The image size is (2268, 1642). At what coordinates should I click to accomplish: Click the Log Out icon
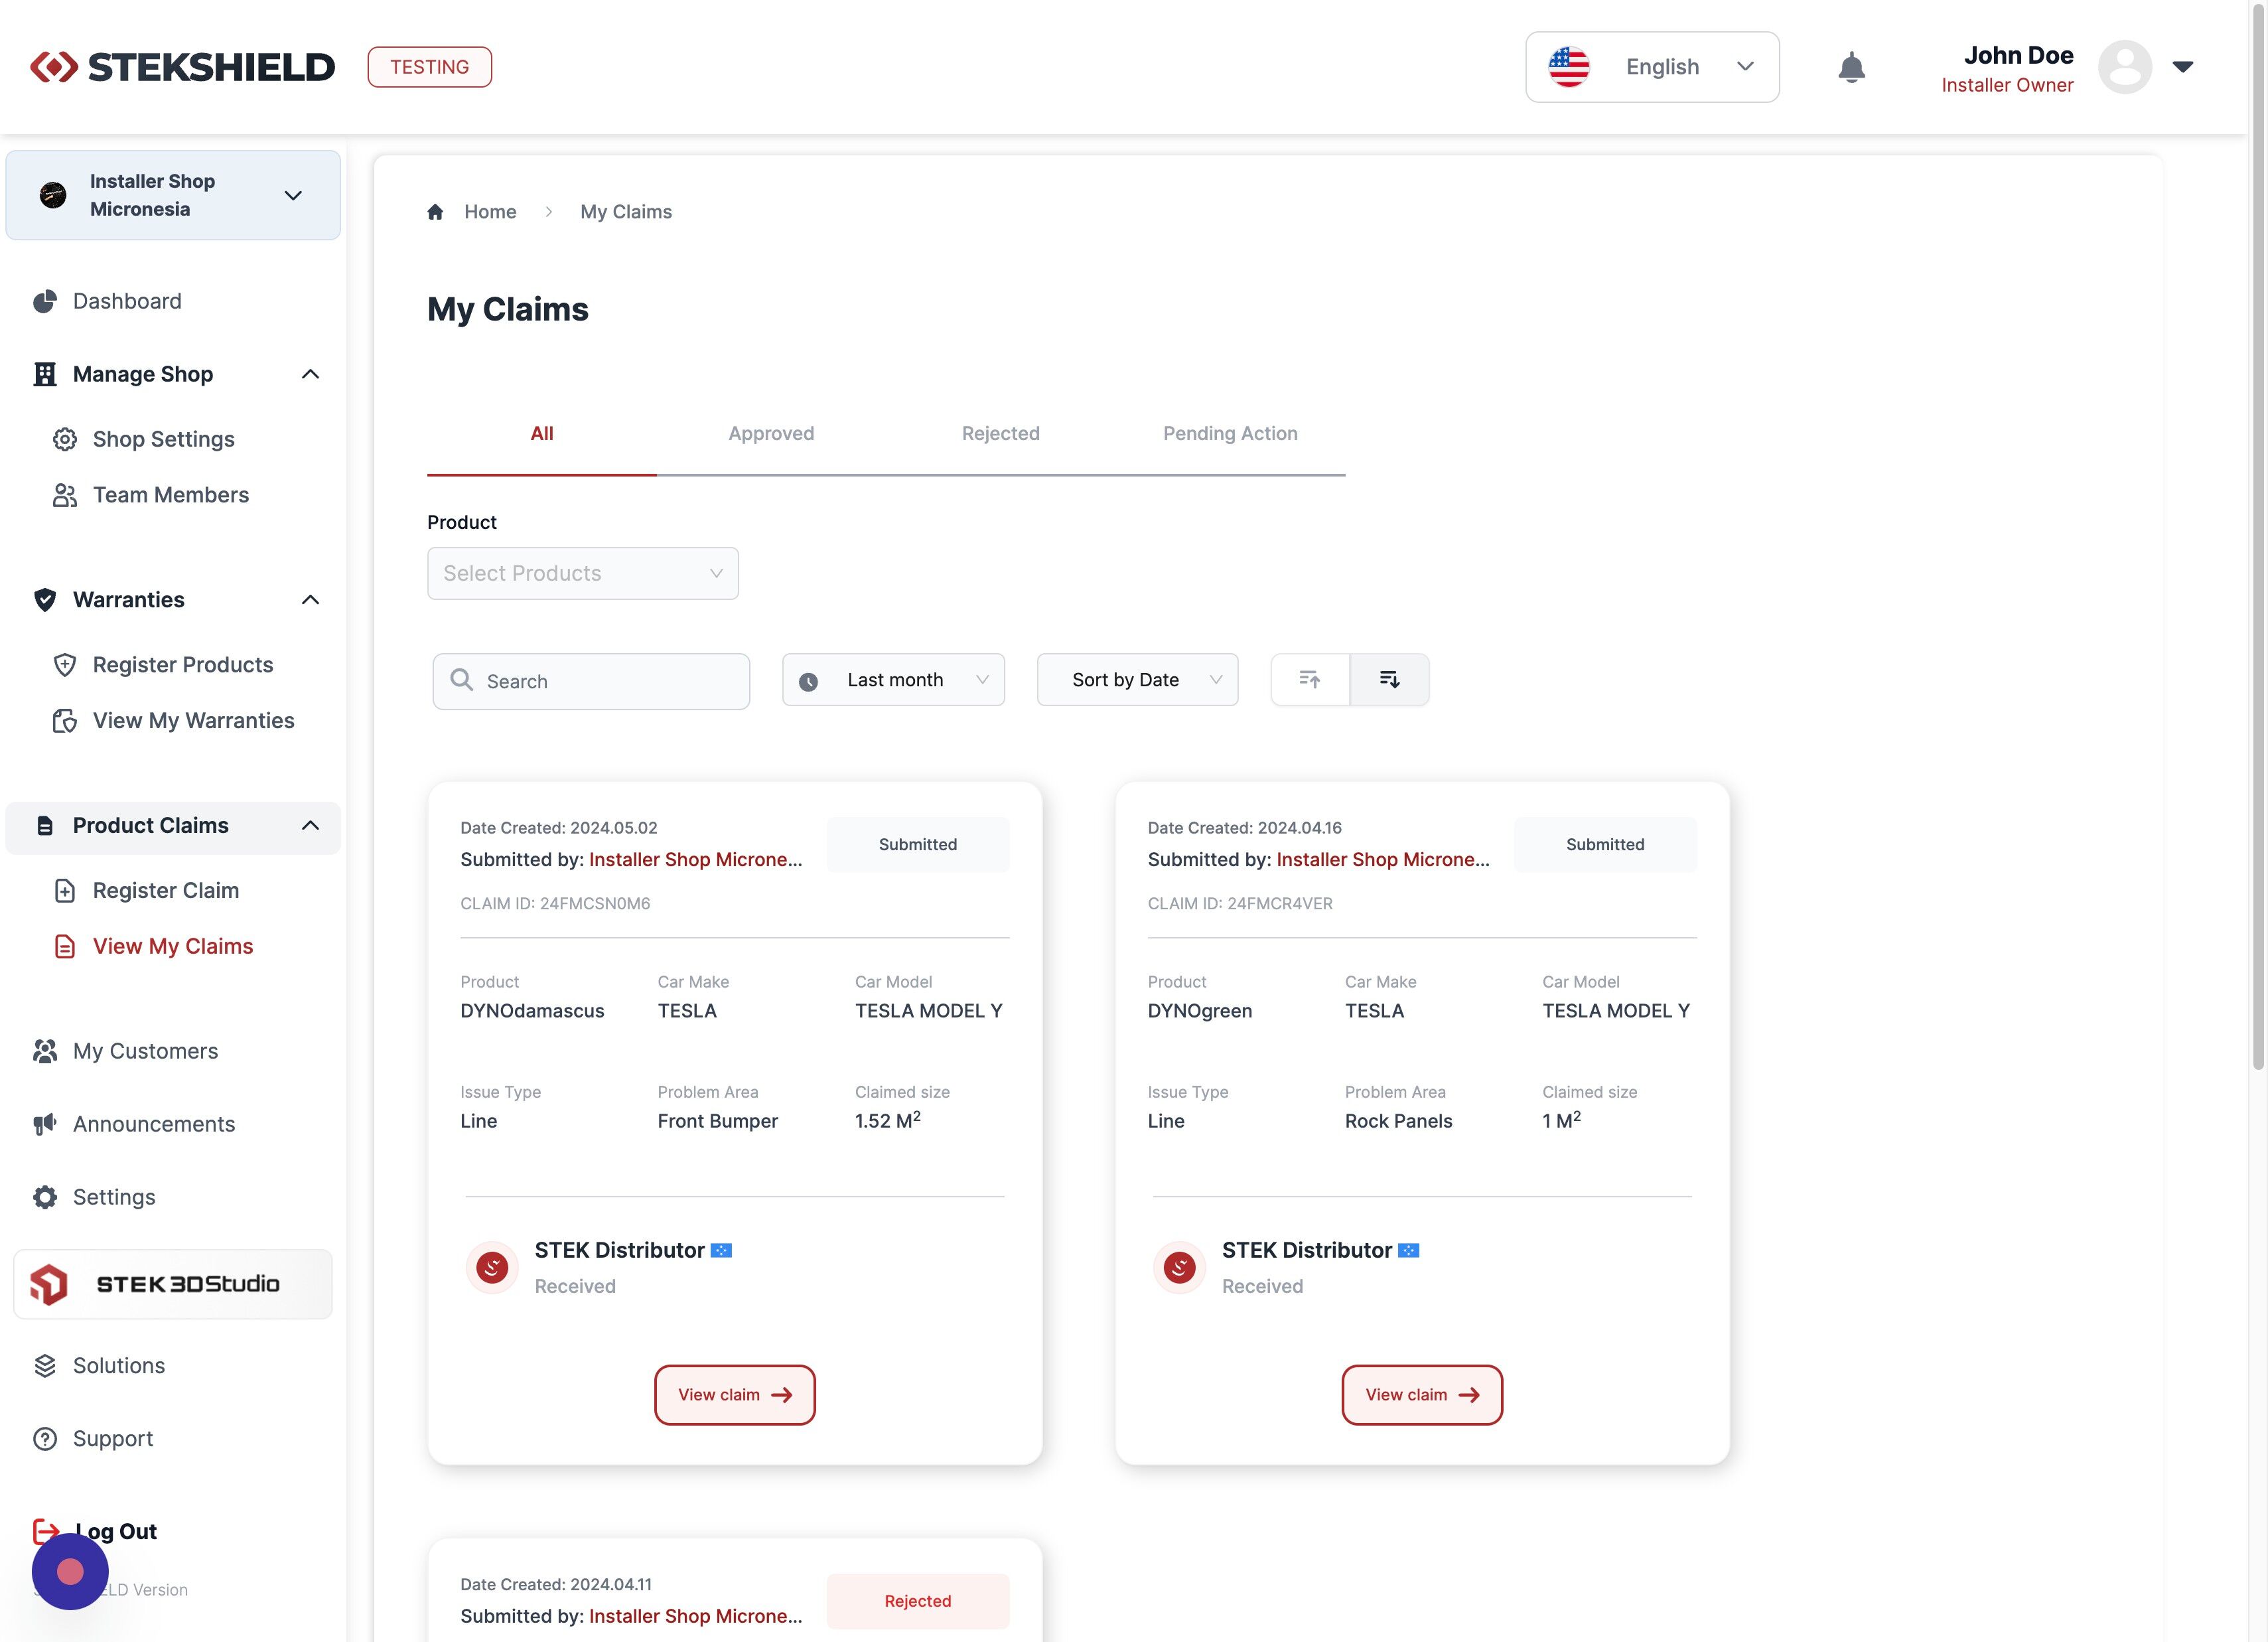coord(45,1530)
